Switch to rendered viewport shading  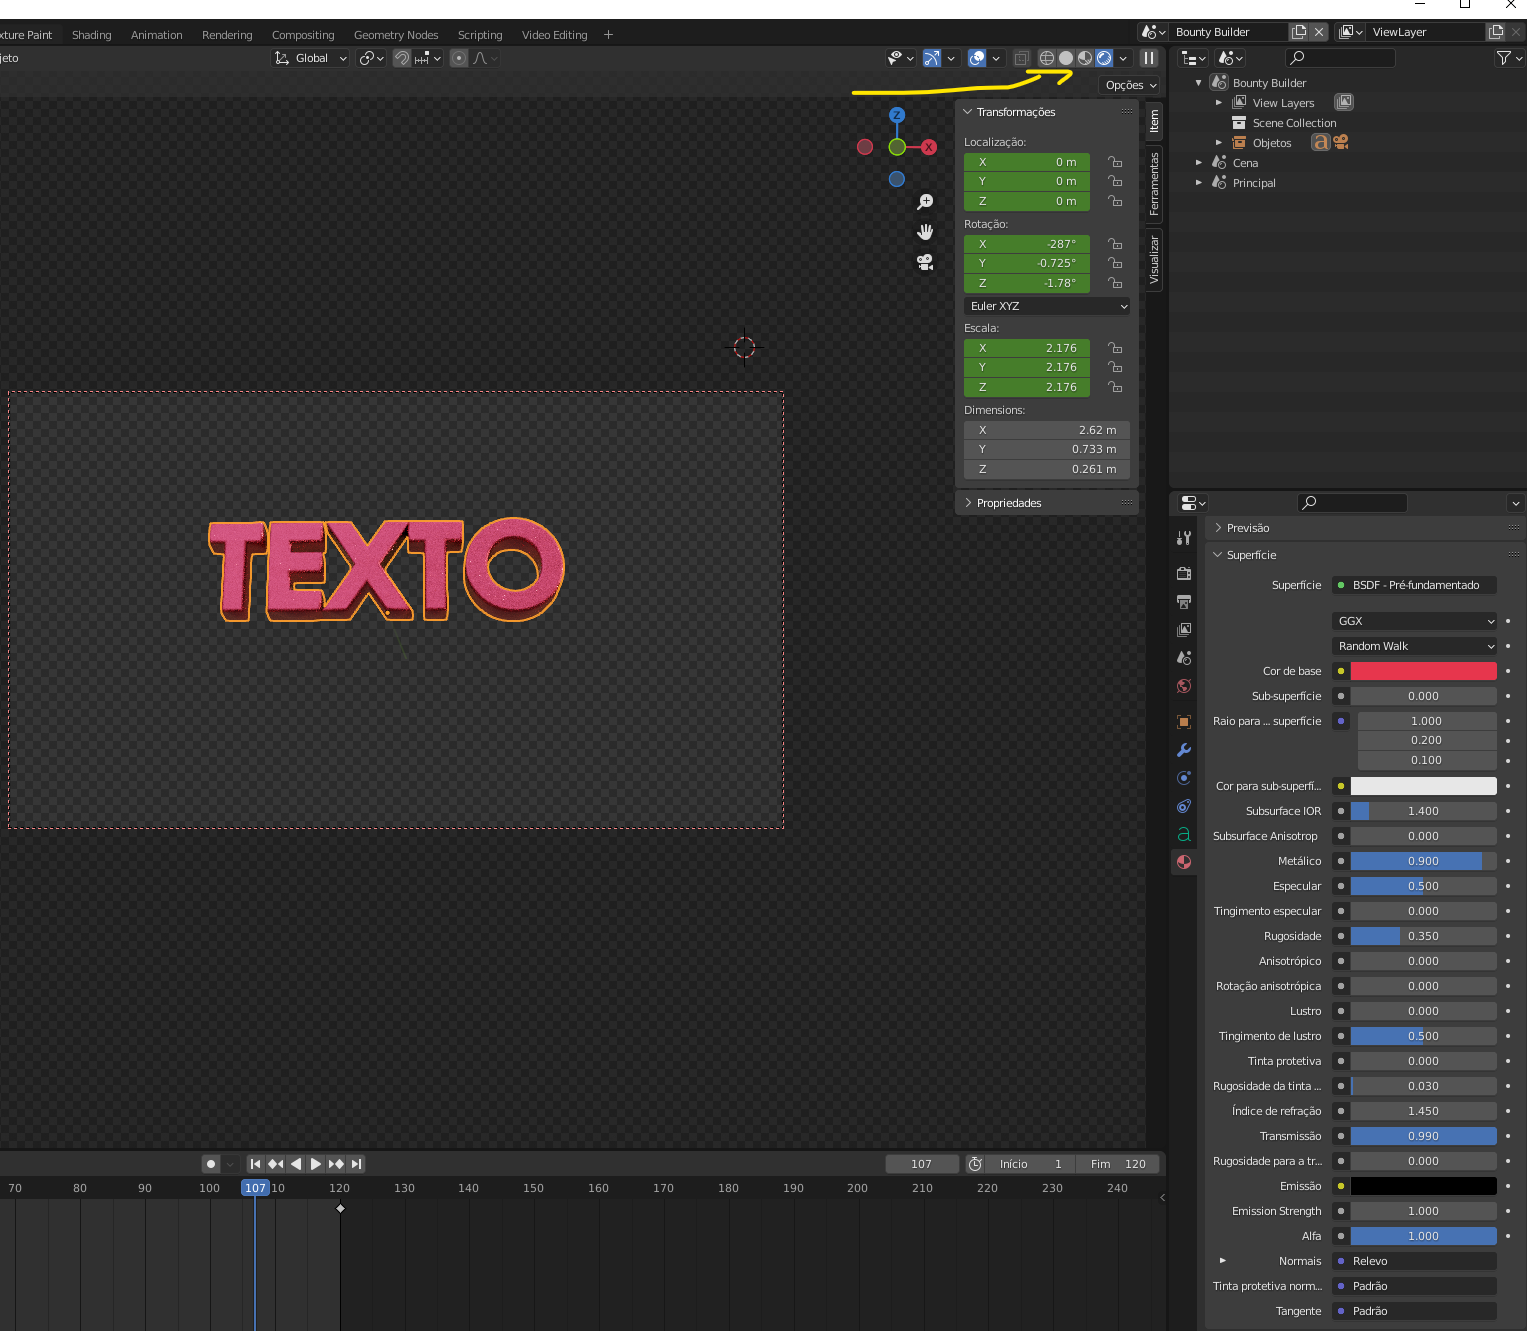(1104, 58)
